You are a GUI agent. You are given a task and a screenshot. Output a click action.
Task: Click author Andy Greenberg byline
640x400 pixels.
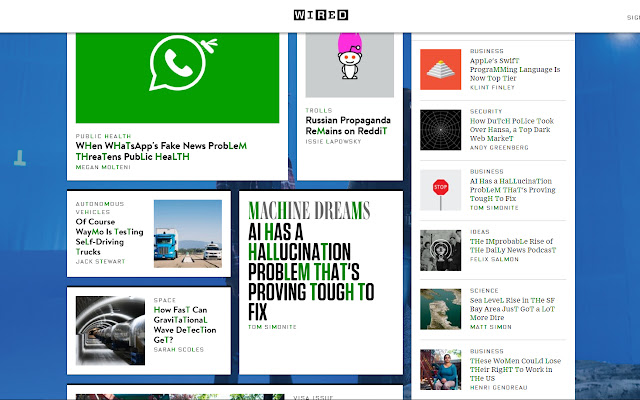pyautogui.click(x=497, y=147)
